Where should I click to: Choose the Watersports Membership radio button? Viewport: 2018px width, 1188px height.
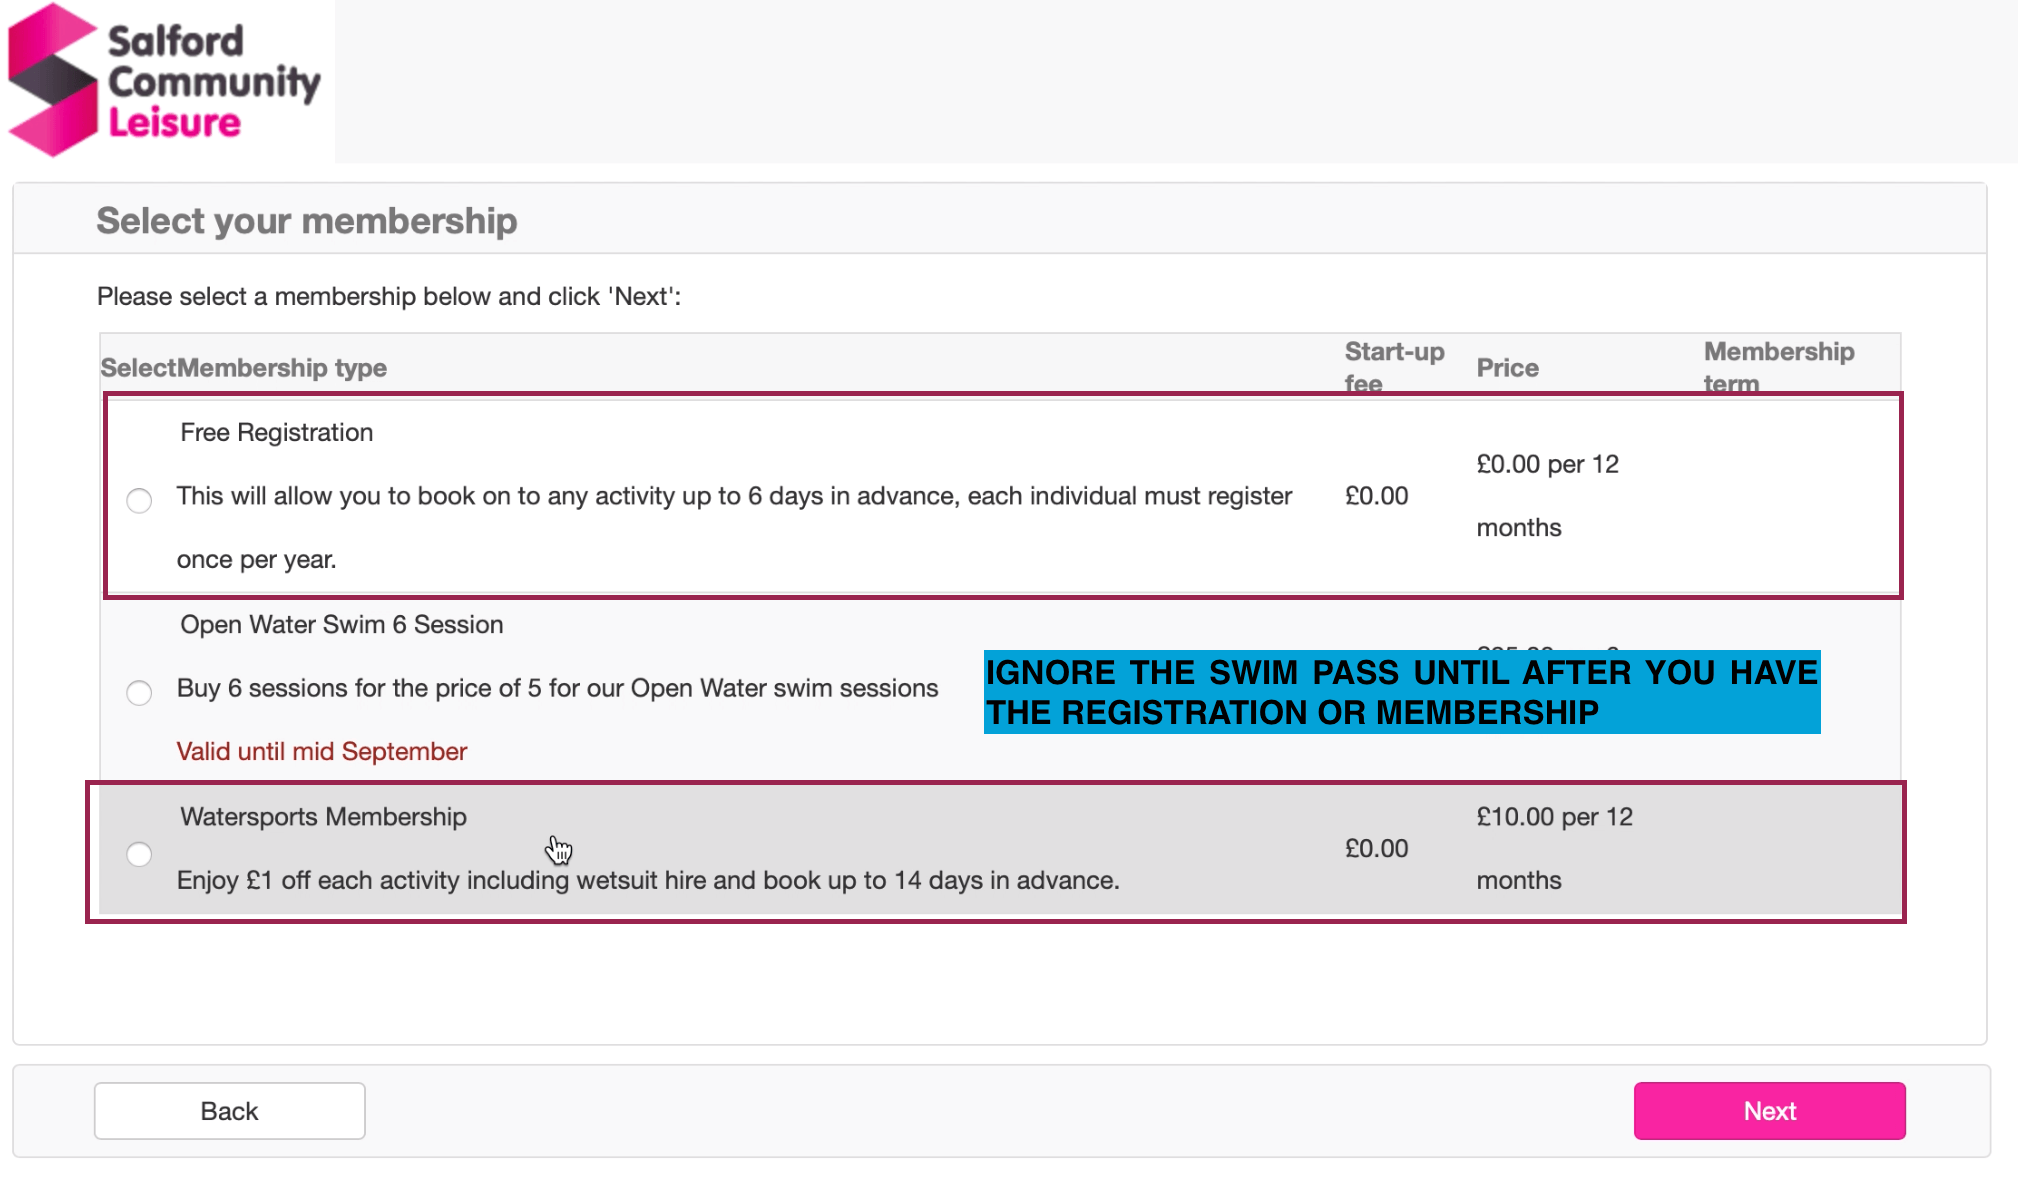pyautogui.click(x=139, y=854)
